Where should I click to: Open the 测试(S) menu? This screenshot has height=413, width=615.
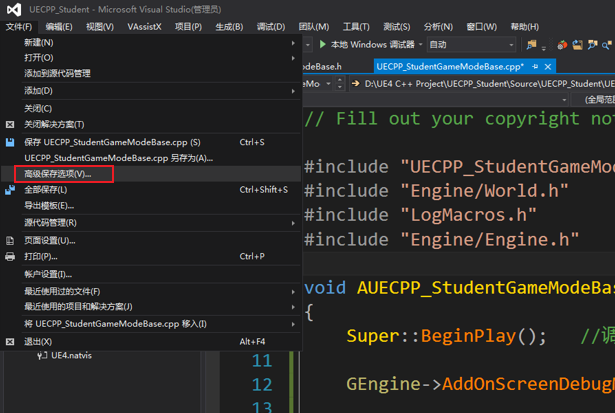click(x=397, y=27)
